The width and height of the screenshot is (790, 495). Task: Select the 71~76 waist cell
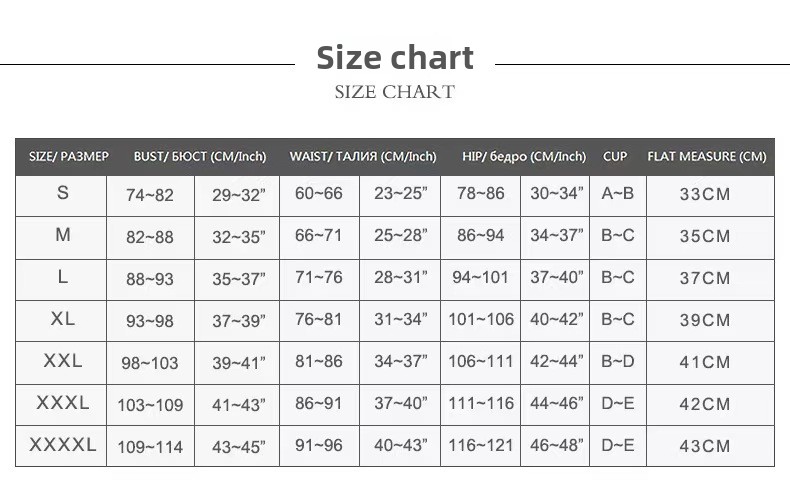[319, 278]
